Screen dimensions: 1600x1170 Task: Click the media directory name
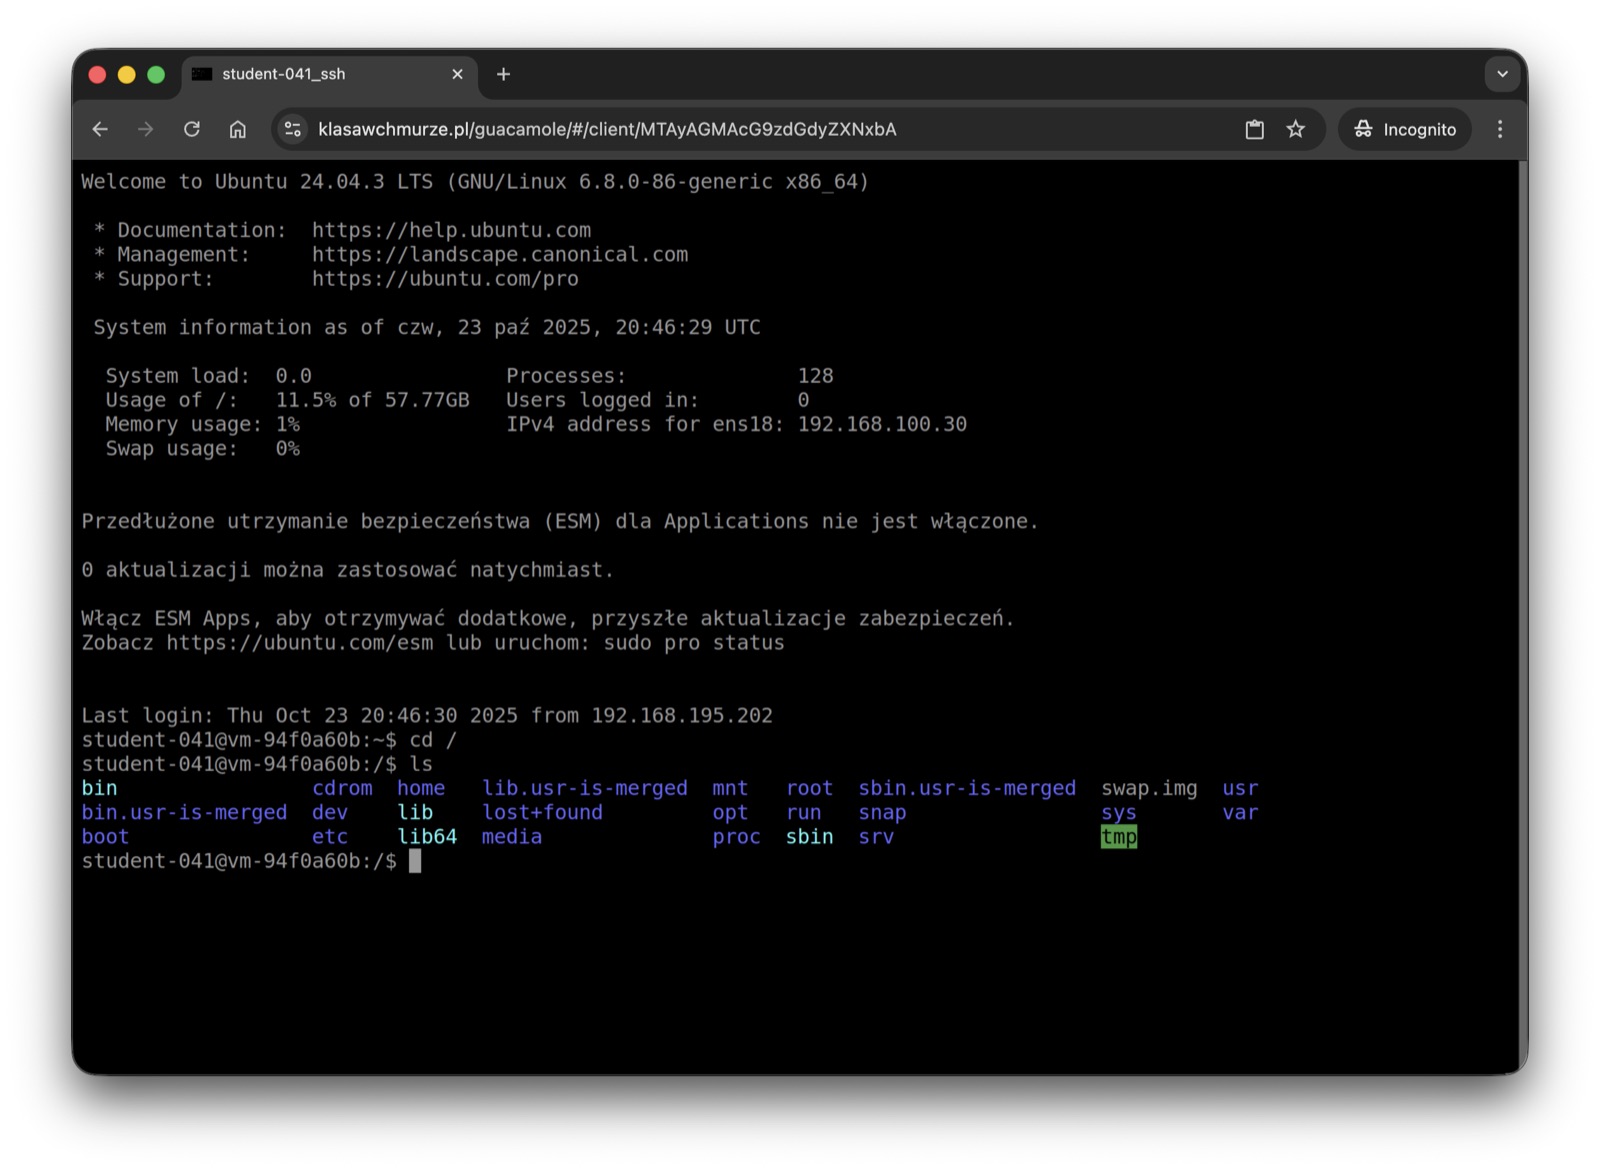(512, 837)
